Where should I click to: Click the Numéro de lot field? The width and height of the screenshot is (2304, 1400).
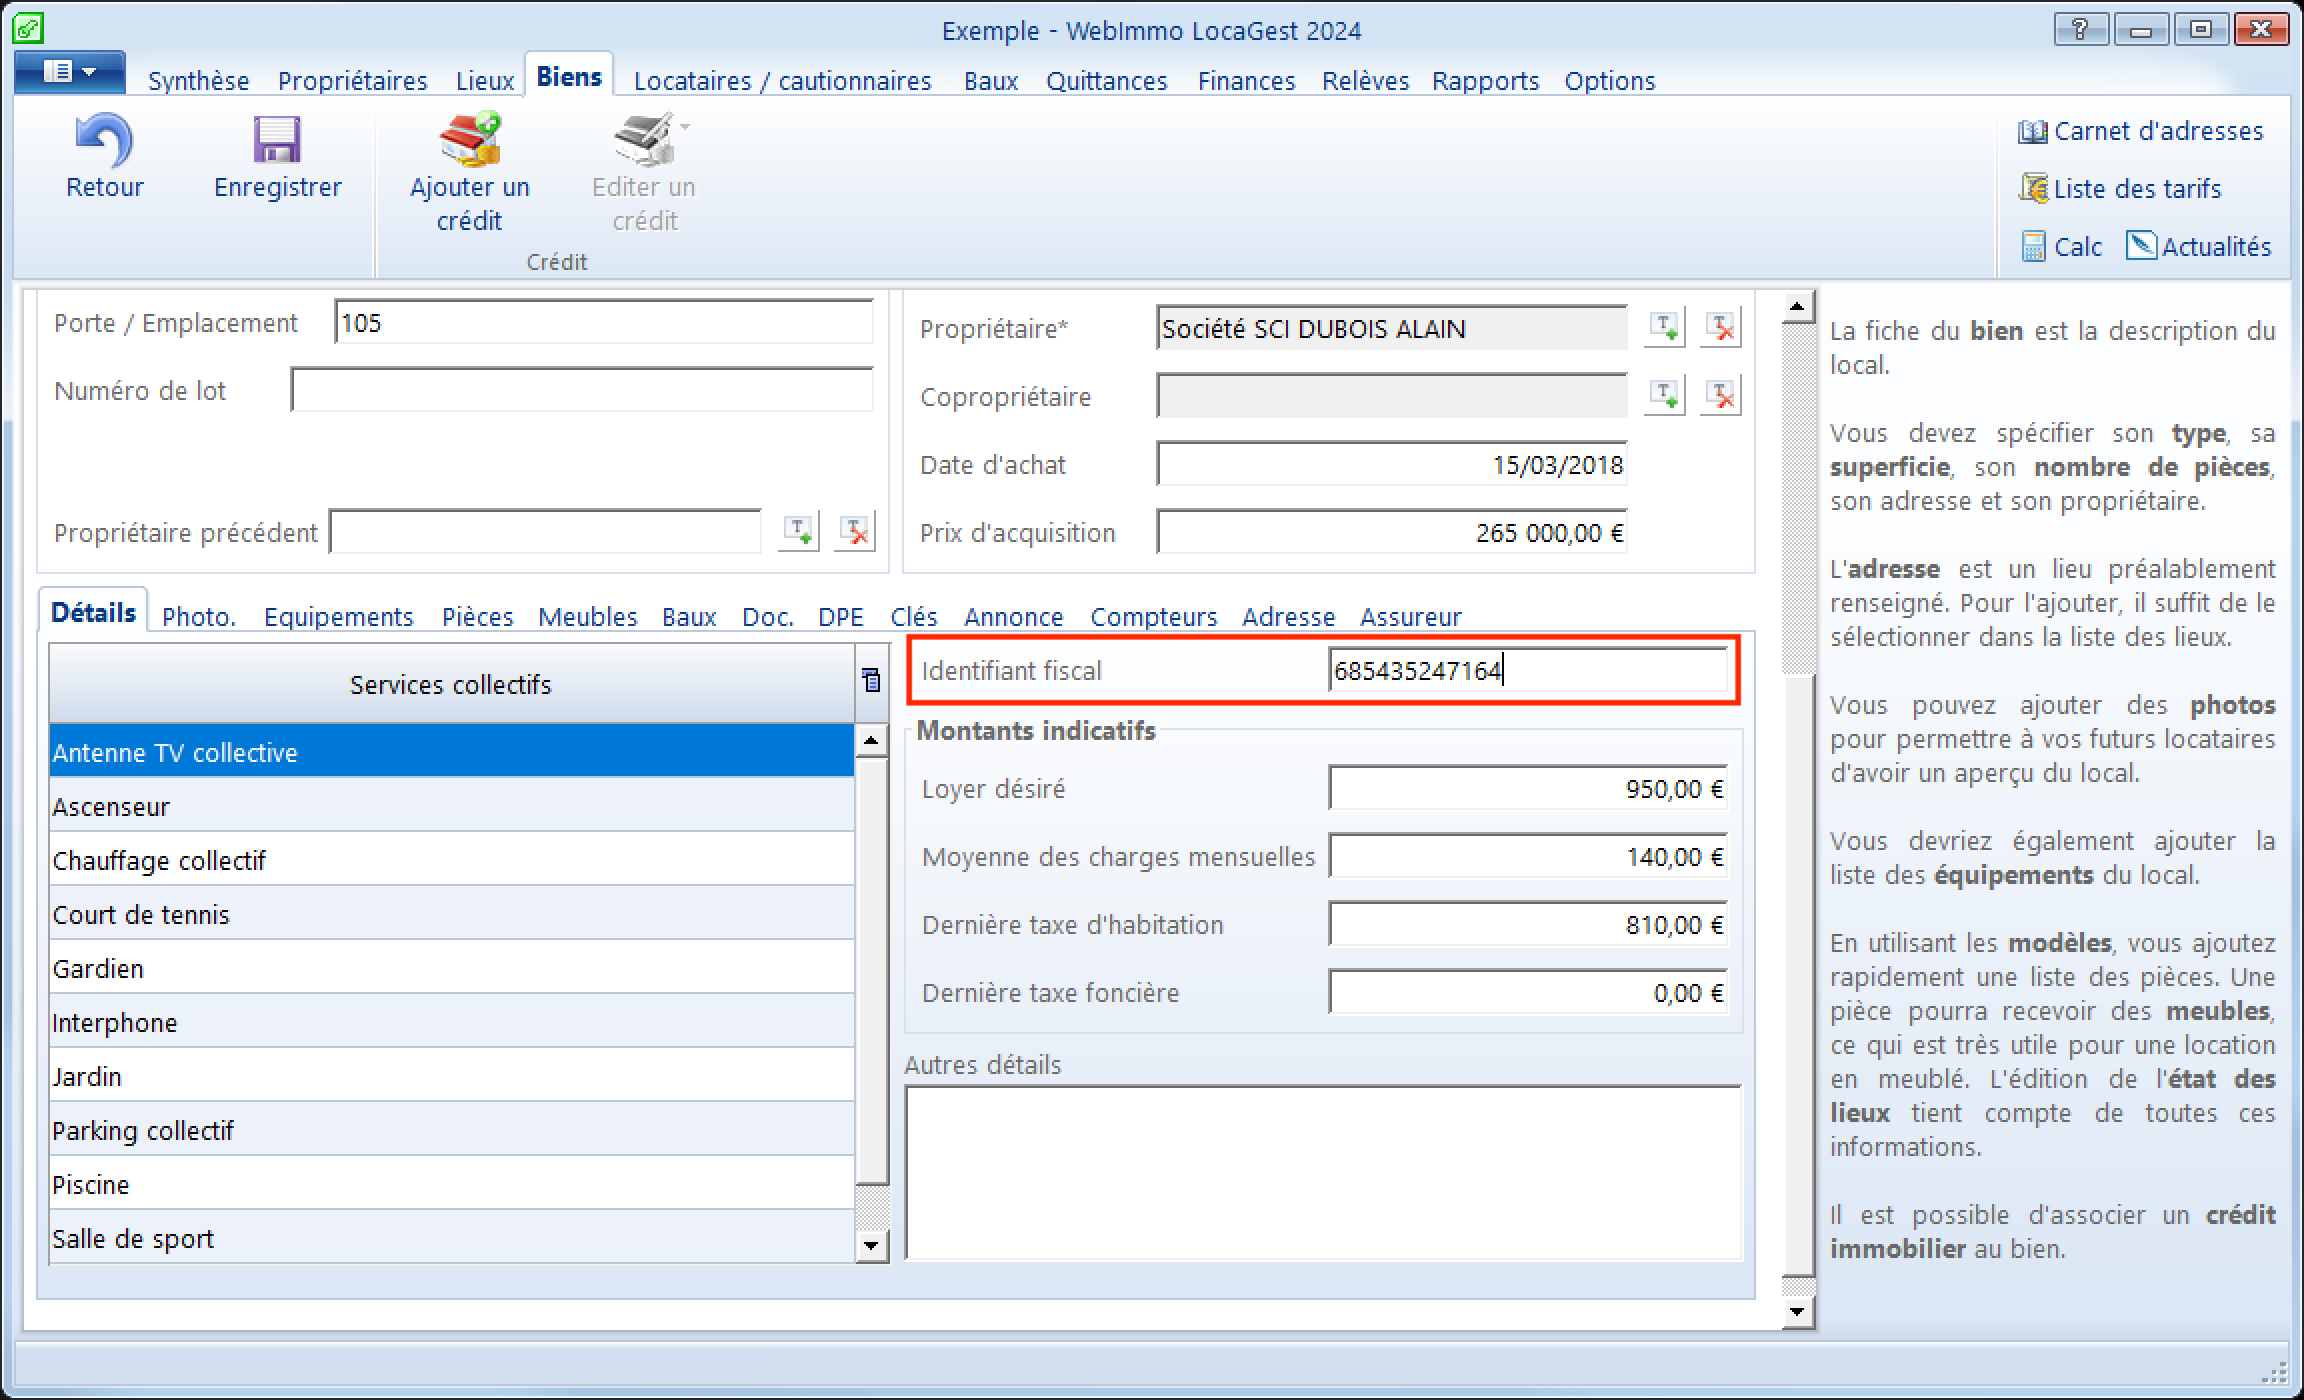(x=582, y=390)
